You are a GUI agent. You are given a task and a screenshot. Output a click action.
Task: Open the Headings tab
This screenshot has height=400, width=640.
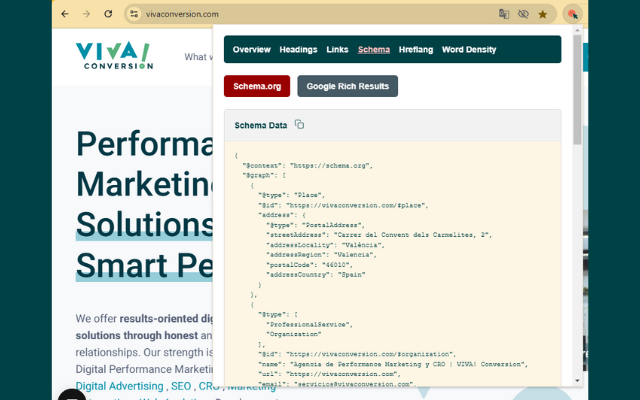pos(298,49)
